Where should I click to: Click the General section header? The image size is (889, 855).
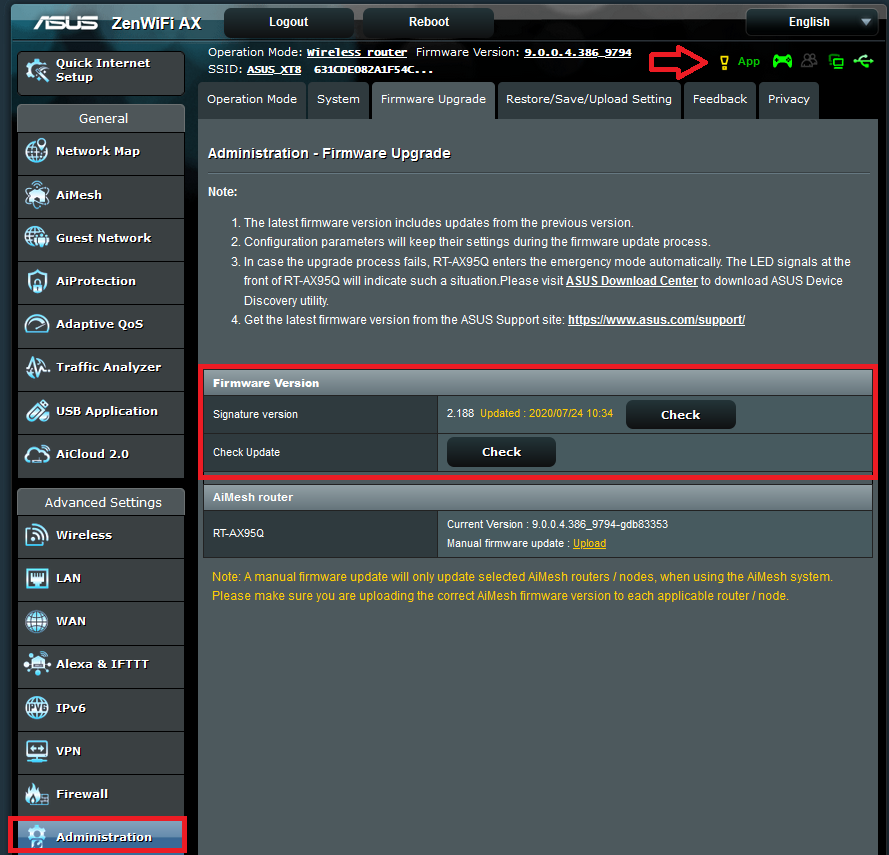point(101,118)
